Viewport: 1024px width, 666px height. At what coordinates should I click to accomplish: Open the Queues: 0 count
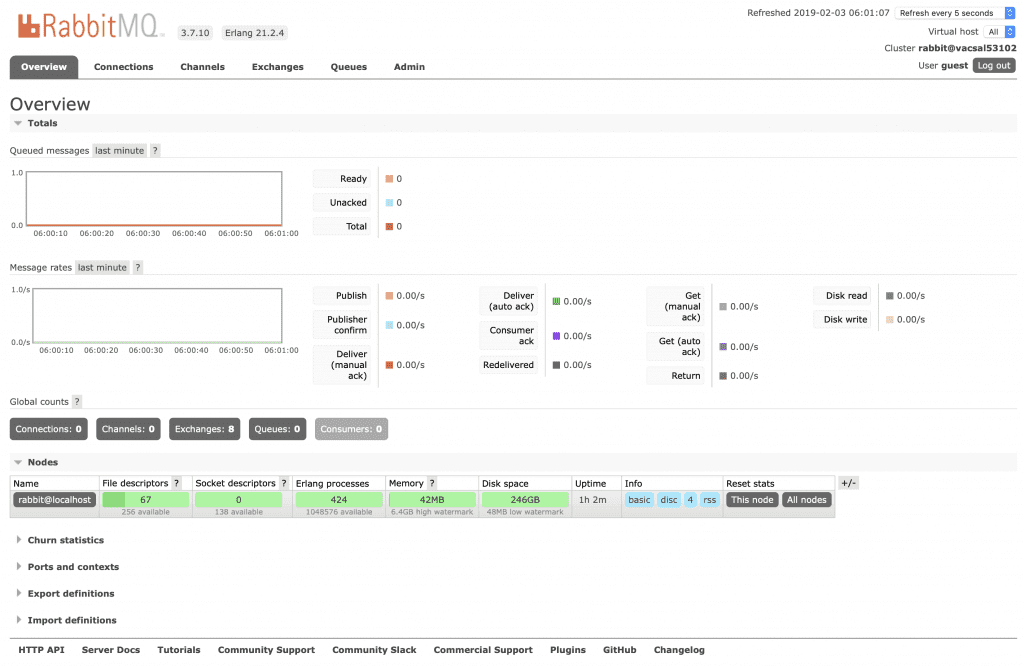click(278, 430)
